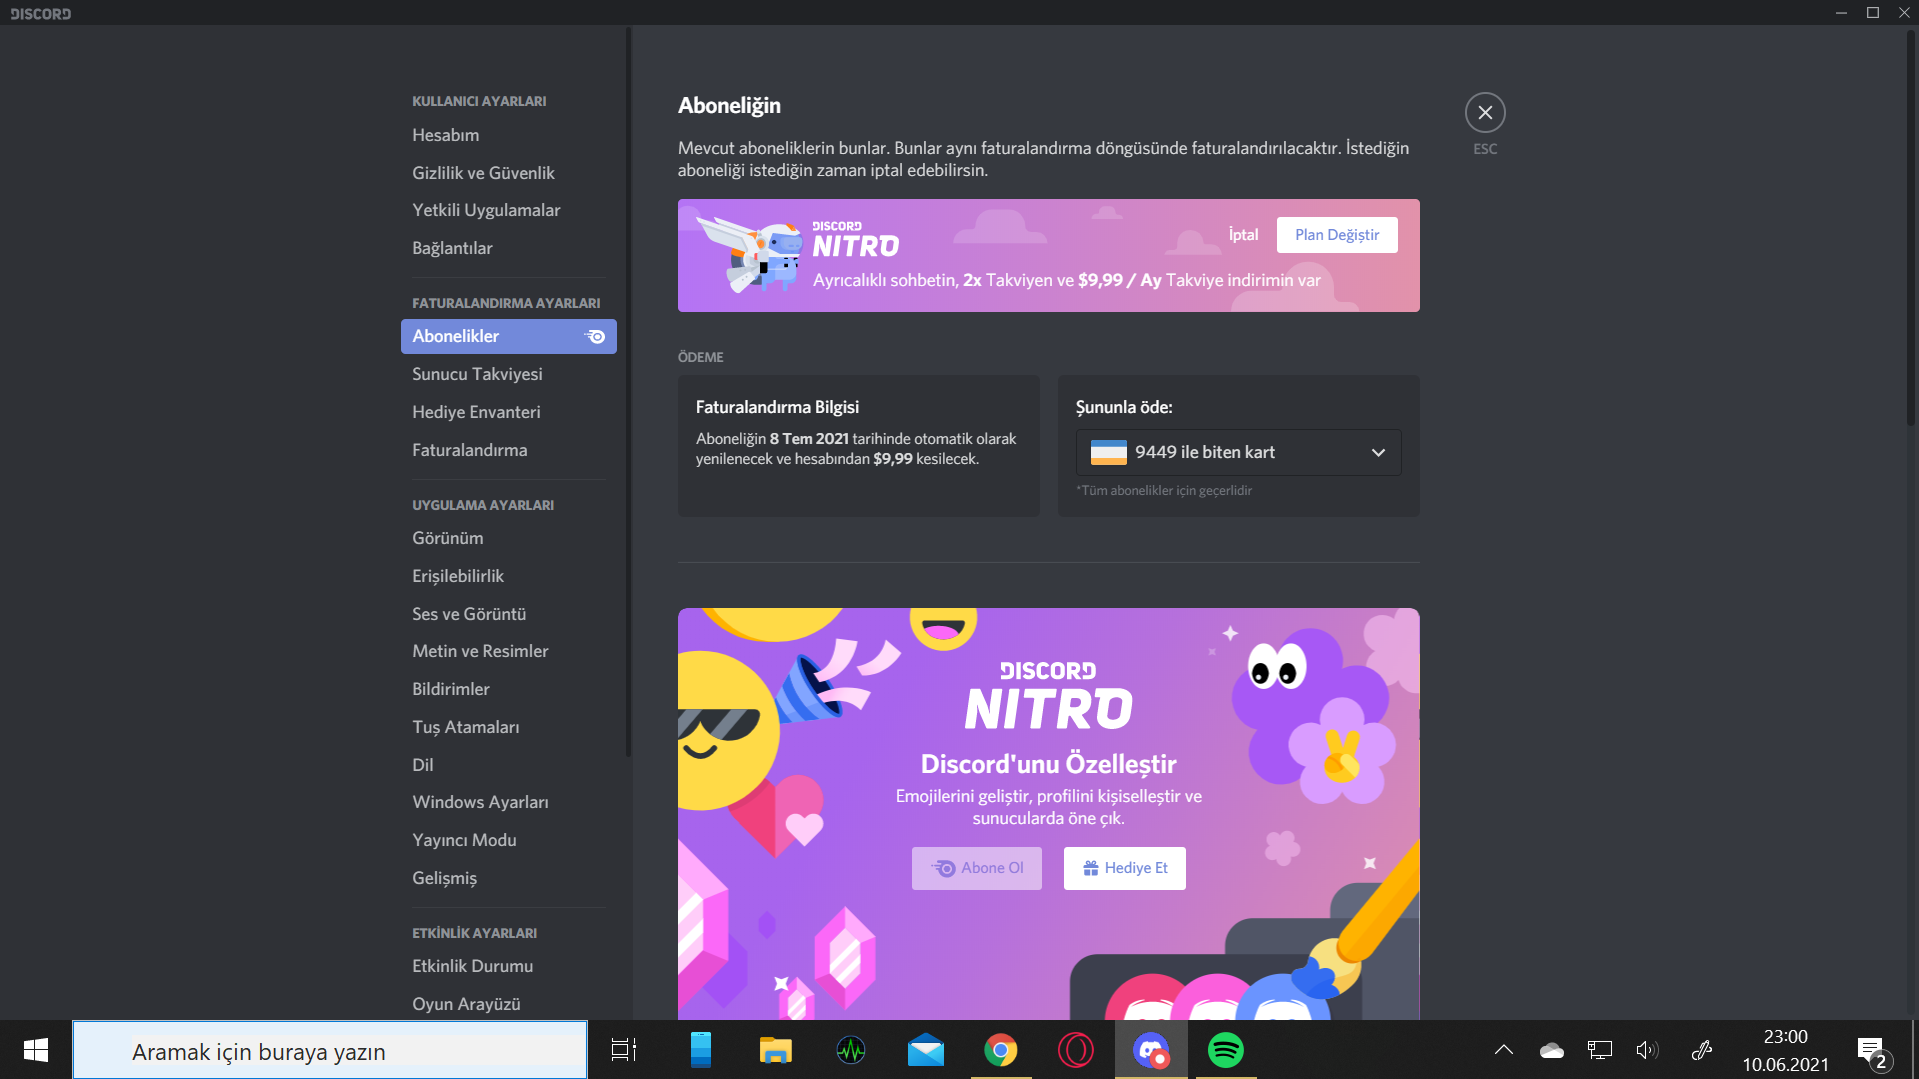
Task: Click the Nitro icon beside Abonelikler
Action: coord(595,336)
